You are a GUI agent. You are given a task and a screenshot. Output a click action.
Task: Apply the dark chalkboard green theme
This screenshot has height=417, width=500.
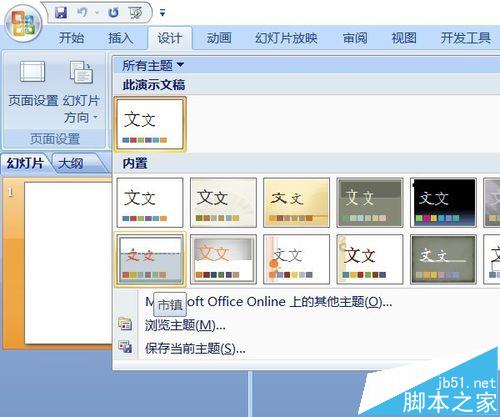tap(443, 259)
